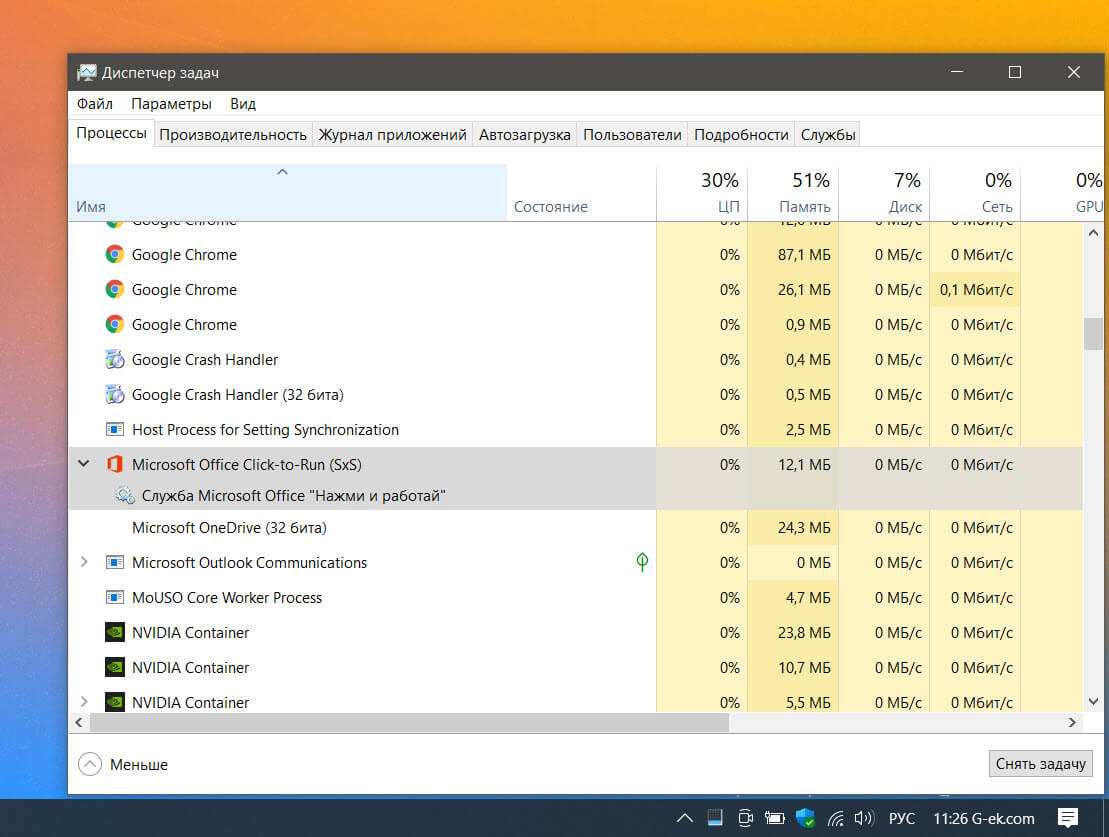
Task: Click the NVIDIA icon in the 10,7 МБ row
Action: pyautogui.click(x=115, y=667)
